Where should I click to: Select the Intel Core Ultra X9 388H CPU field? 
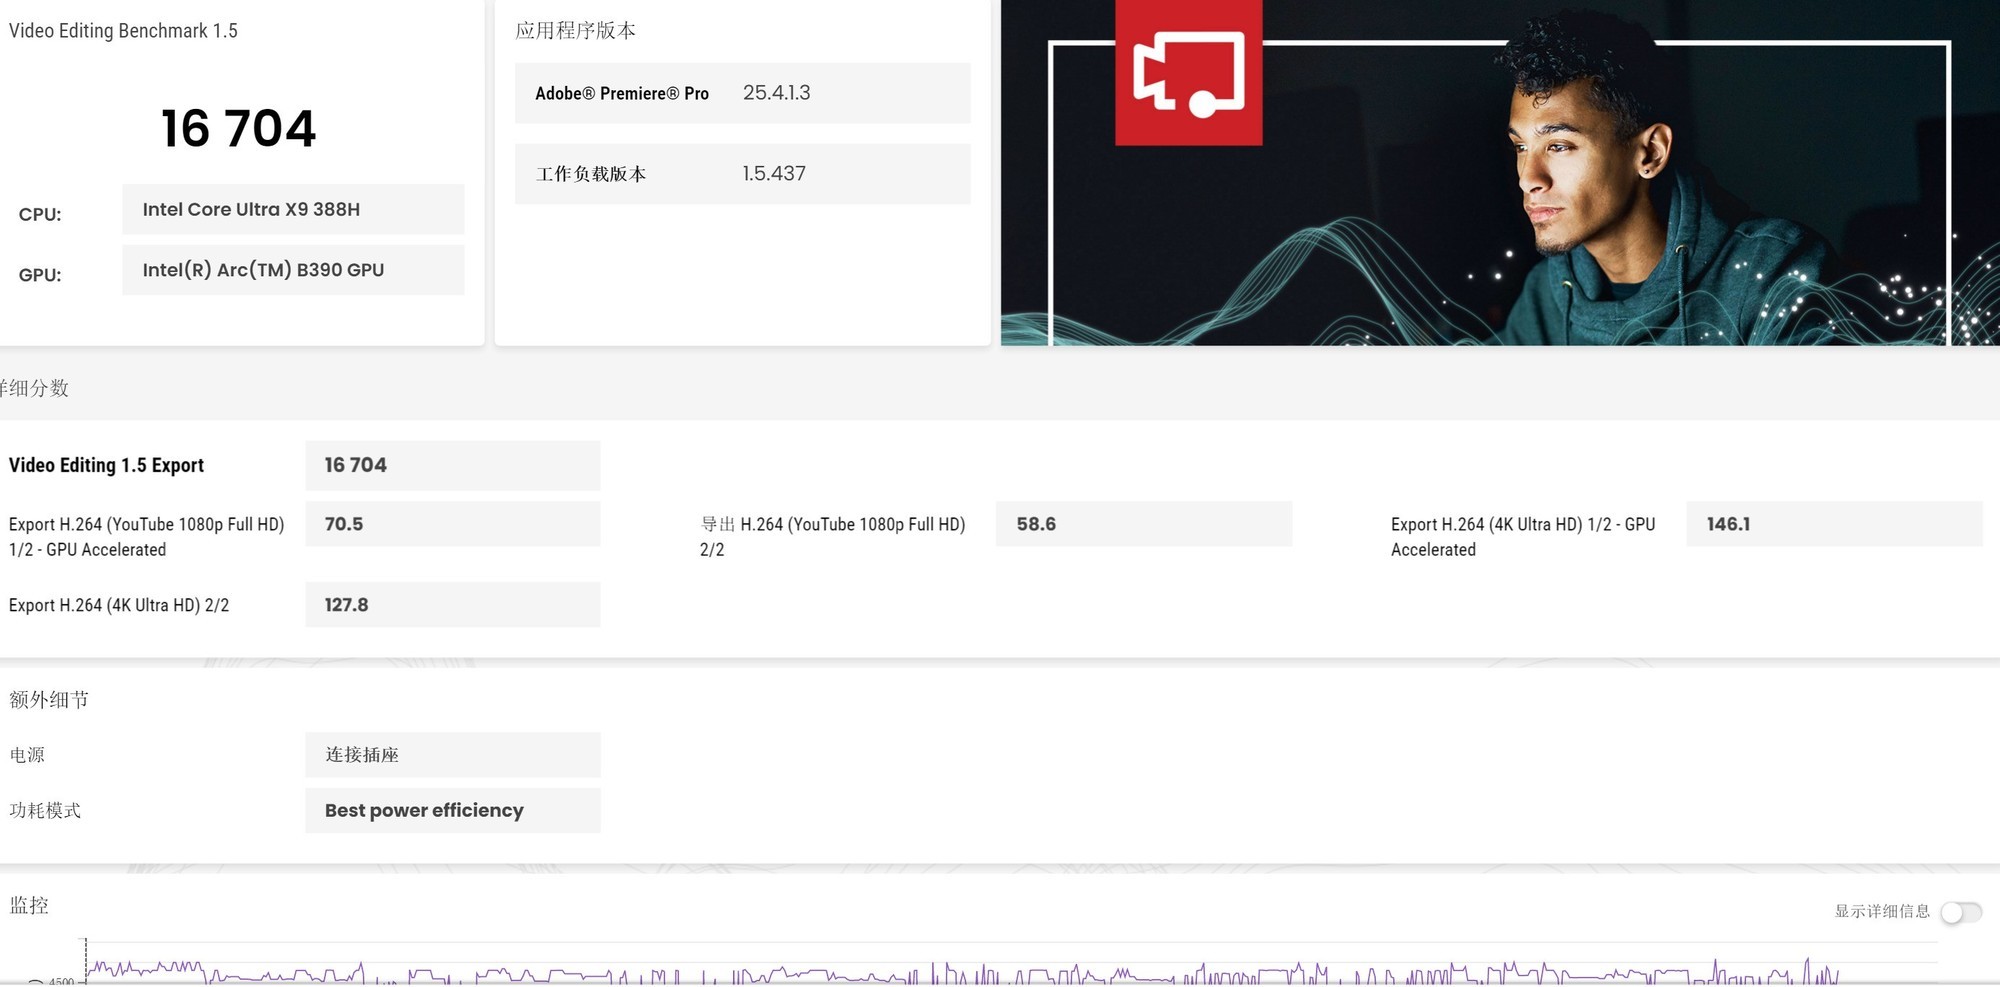tap(293, 209)
